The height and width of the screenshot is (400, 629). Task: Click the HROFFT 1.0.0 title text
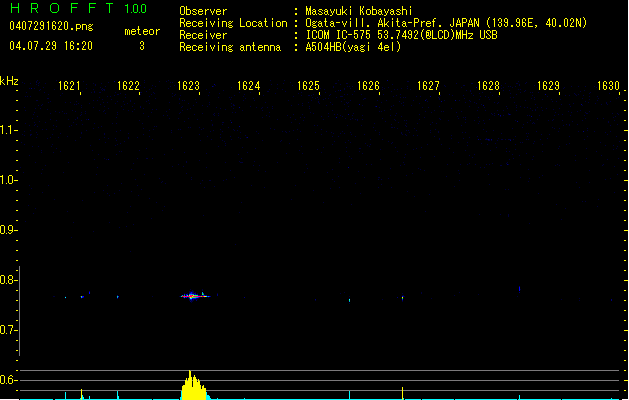(79, 8)
